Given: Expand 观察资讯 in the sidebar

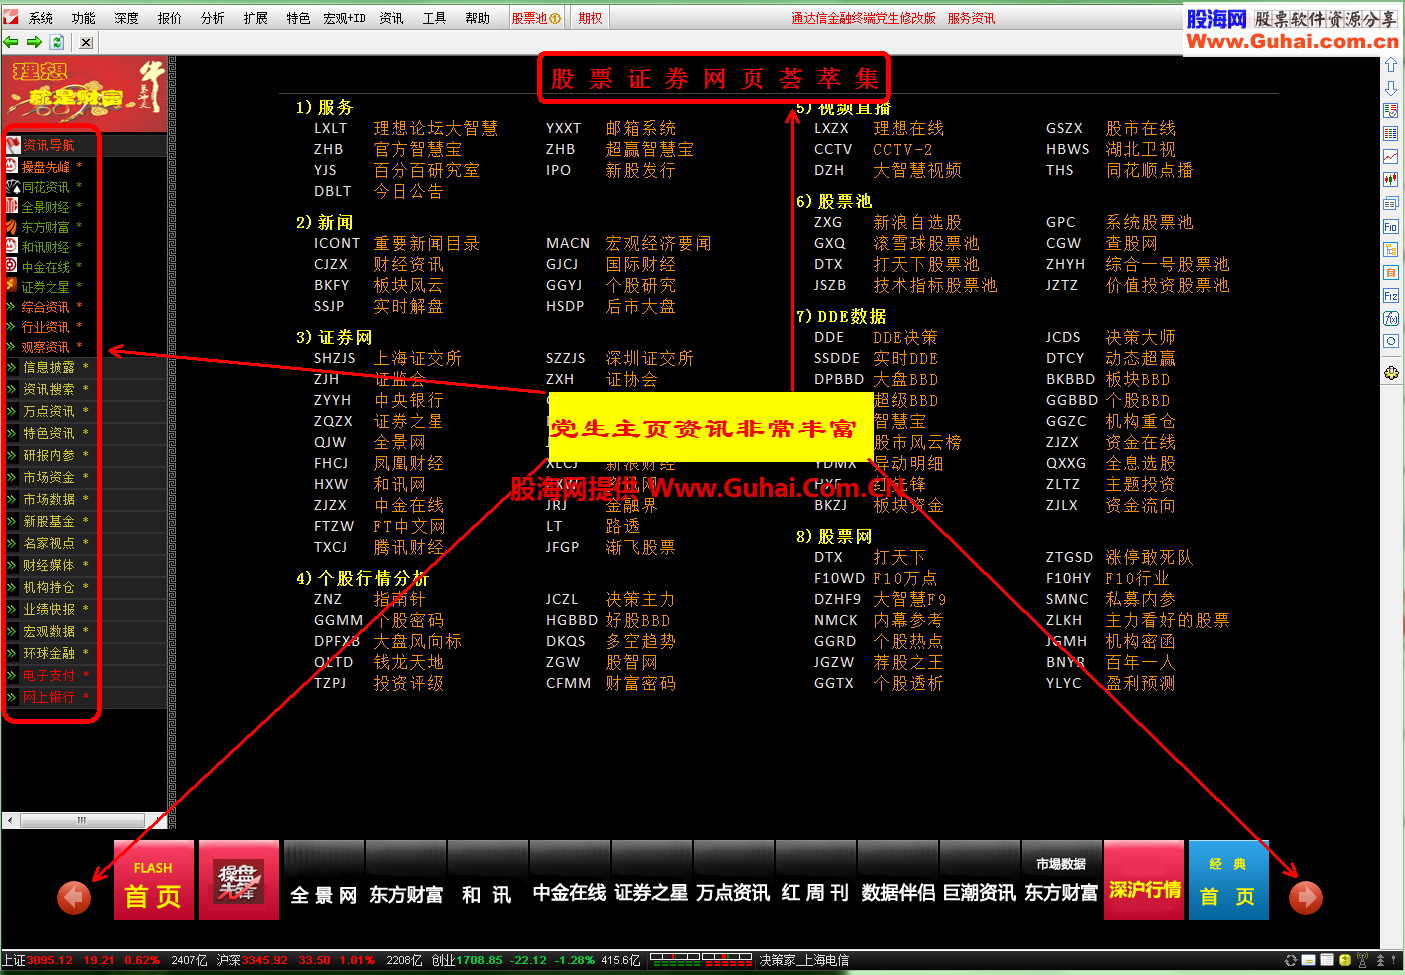Looking at the screenshot, I should (x=46, y=347).
